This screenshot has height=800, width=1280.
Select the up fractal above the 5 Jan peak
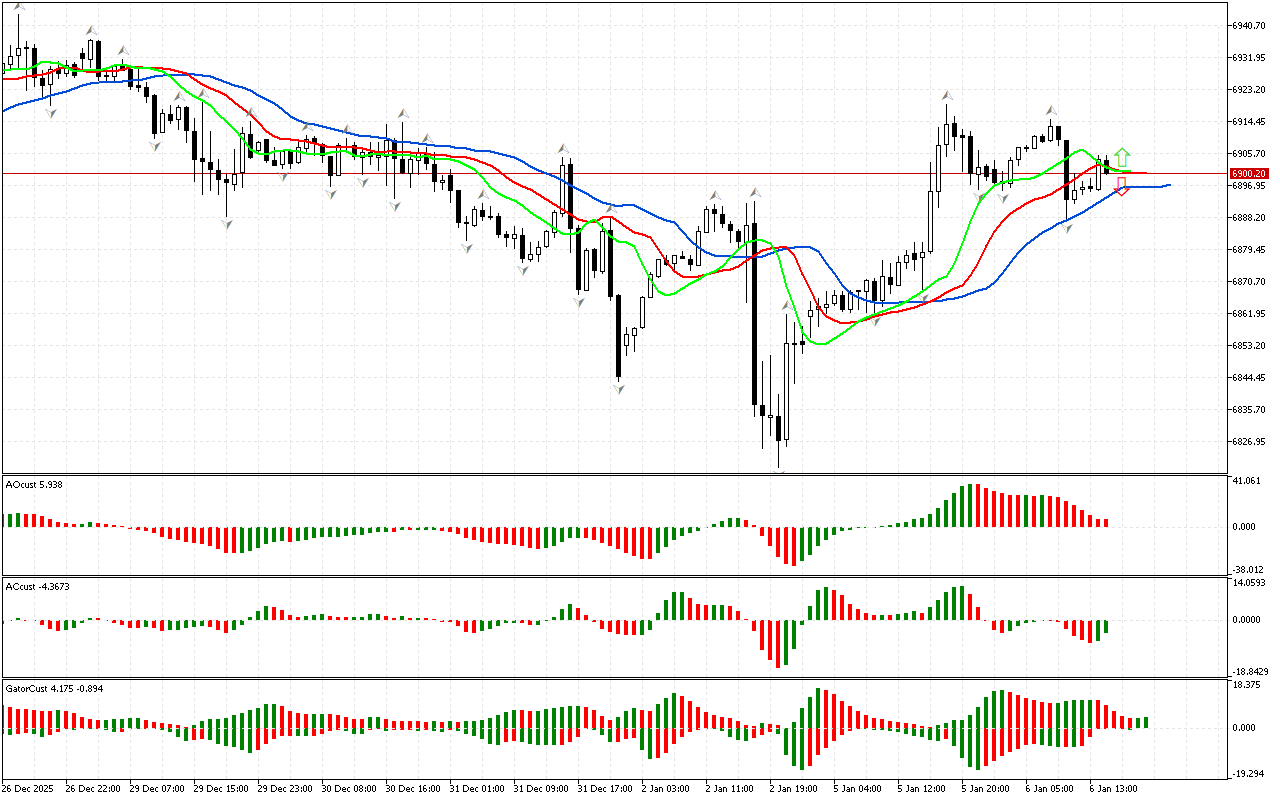click(x=945, y=95)
